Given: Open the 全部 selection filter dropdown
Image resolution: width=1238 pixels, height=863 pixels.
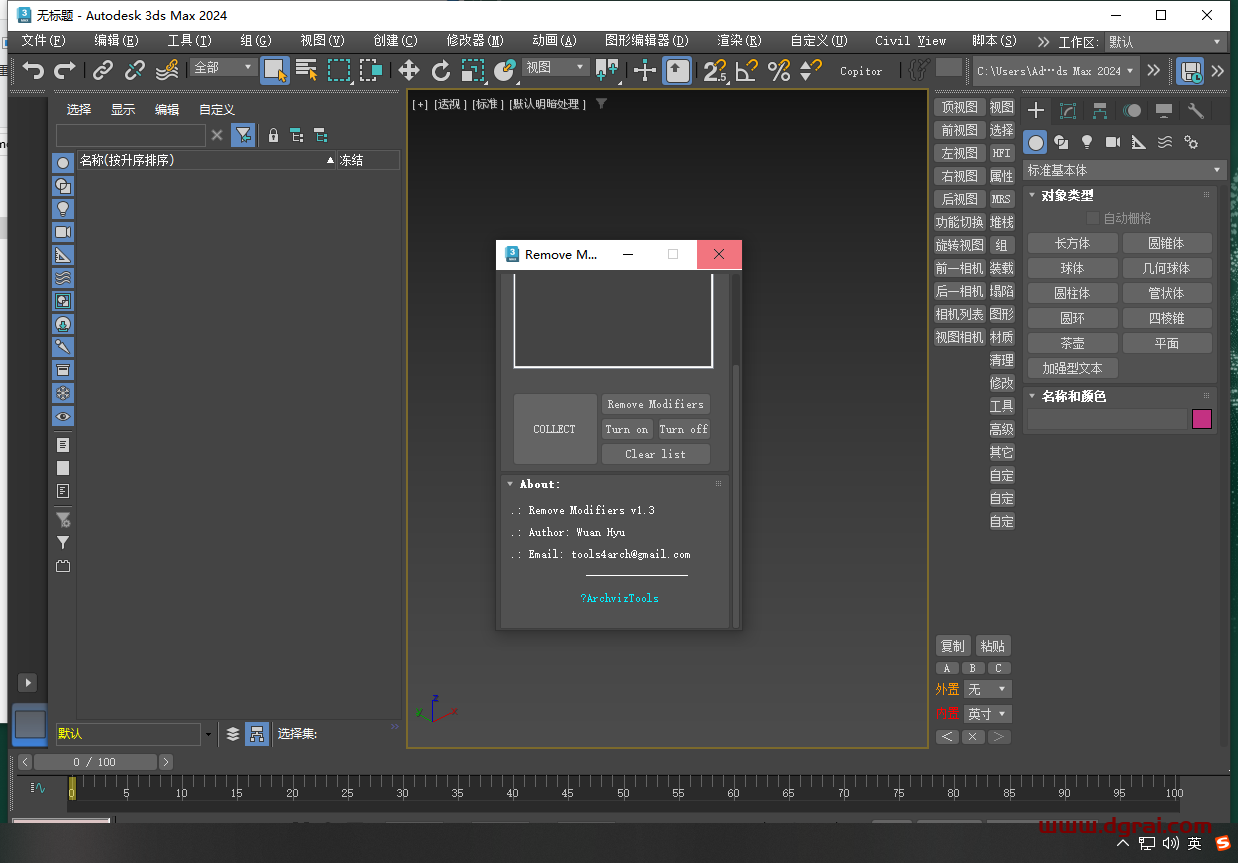Looking at the screenshot, I should coord(224,67).
